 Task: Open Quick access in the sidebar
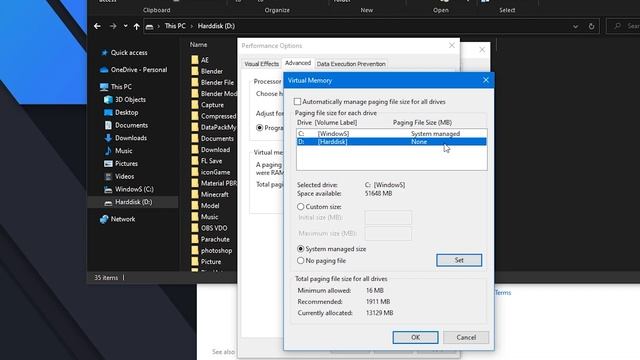click(x=129, y=53)
